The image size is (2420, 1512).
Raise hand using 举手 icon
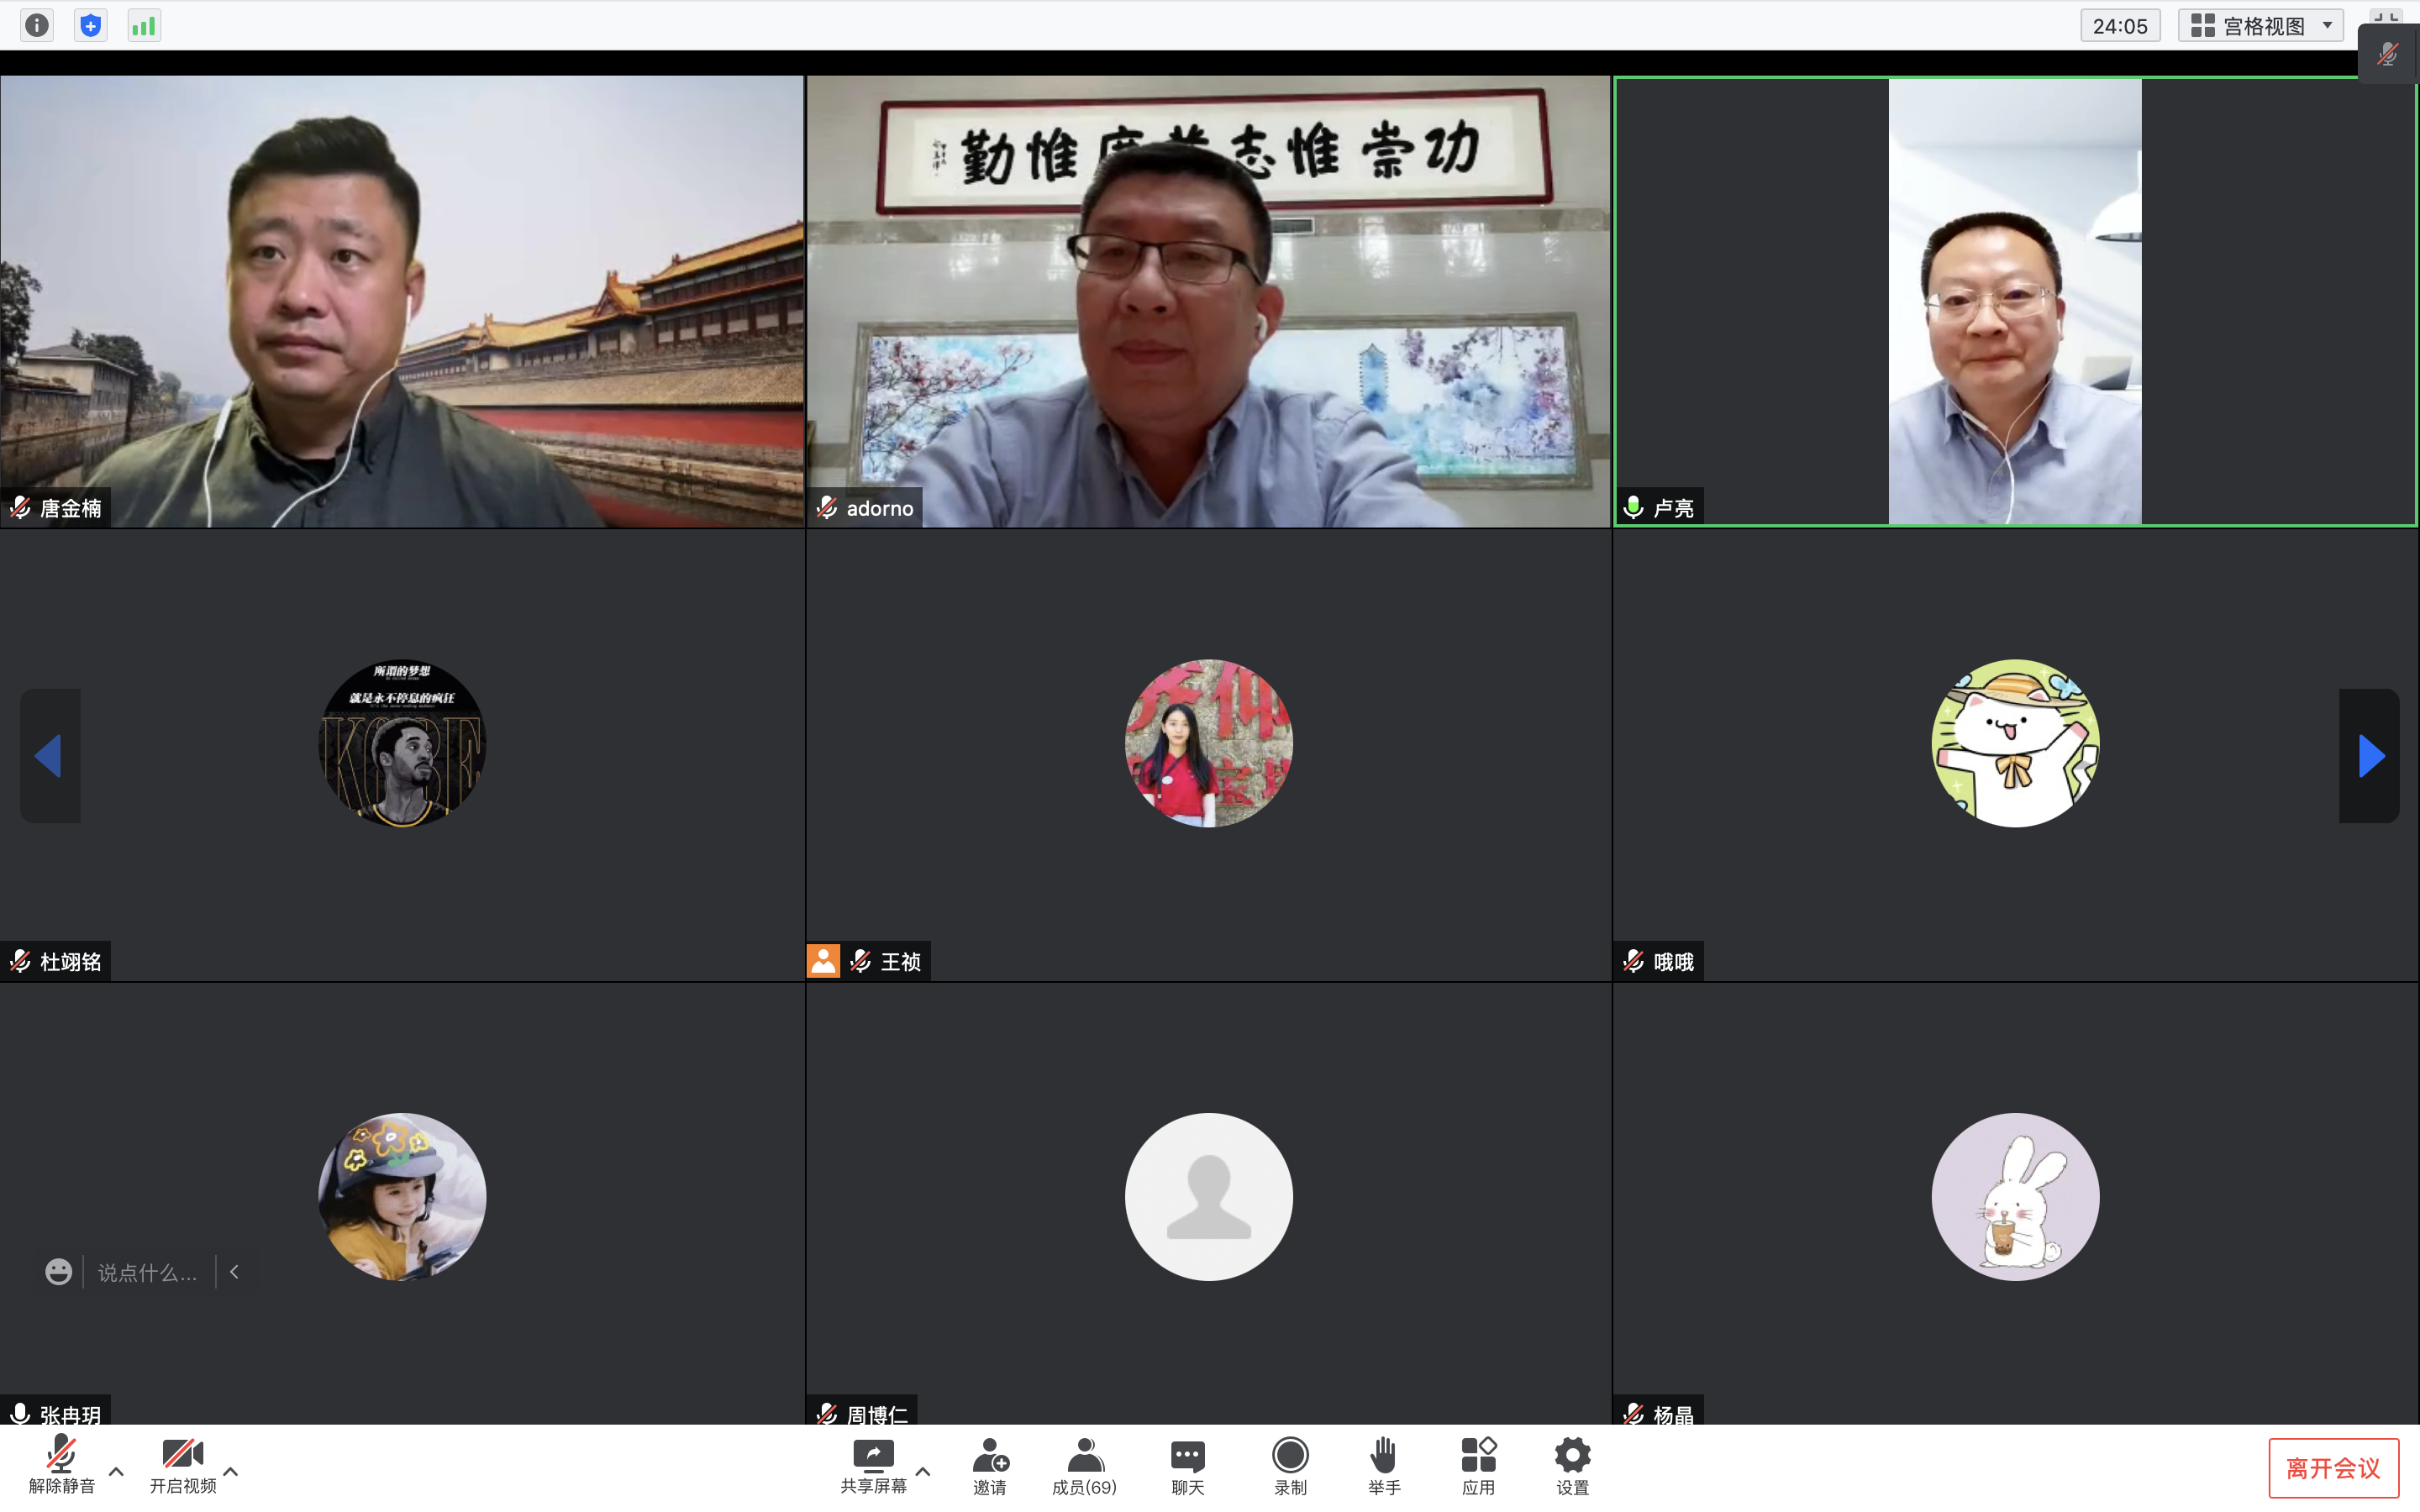(x=1384, y=1466)
